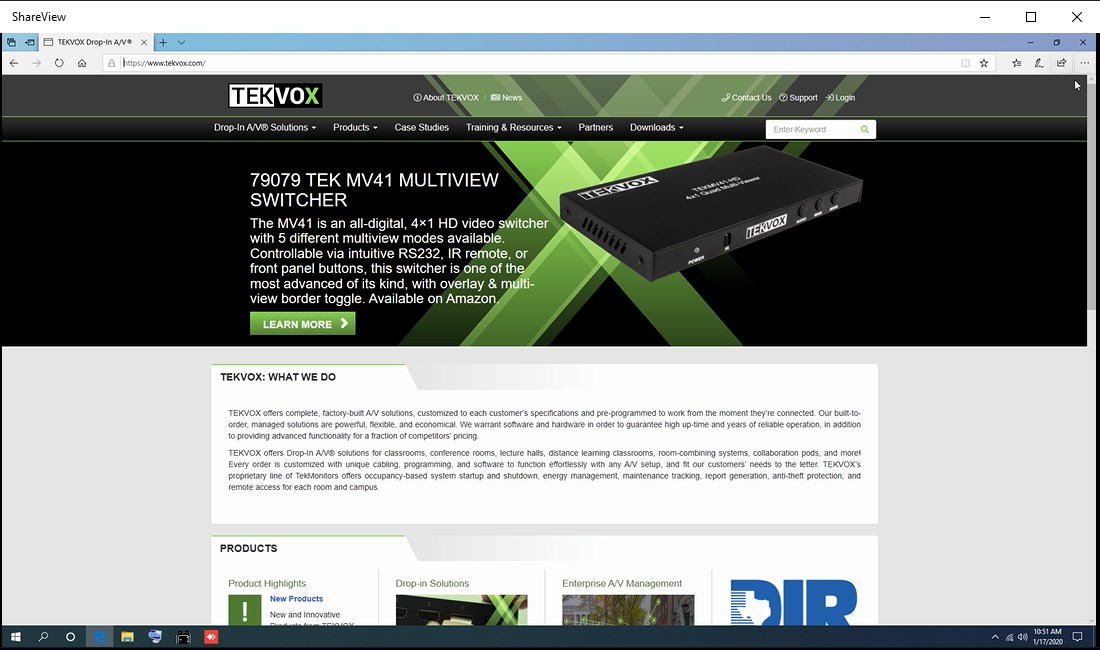Expand the Products menu
Screen dimensions: 1100x650
[355, 128]
